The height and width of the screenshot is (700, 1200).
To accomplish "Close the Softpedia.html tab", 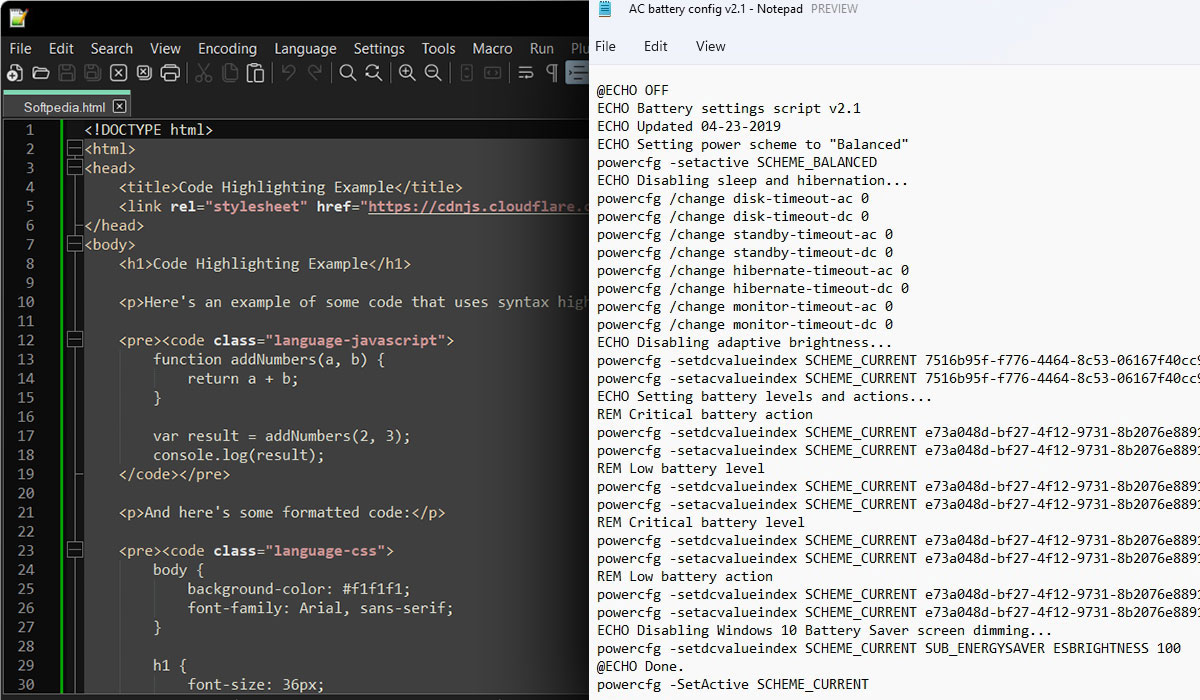I will click(119, 104).
